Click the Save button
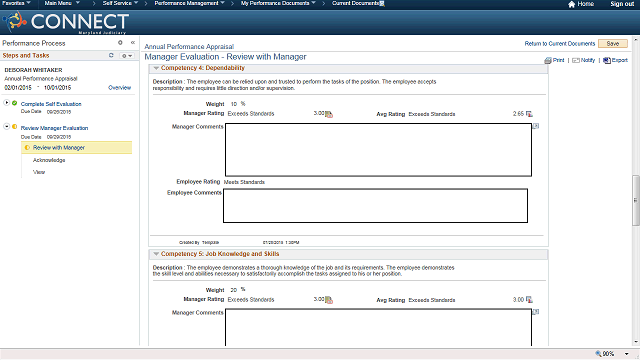The width and height of the screenshot is (640, 360). pyautogui.click(x=613, y=44)
